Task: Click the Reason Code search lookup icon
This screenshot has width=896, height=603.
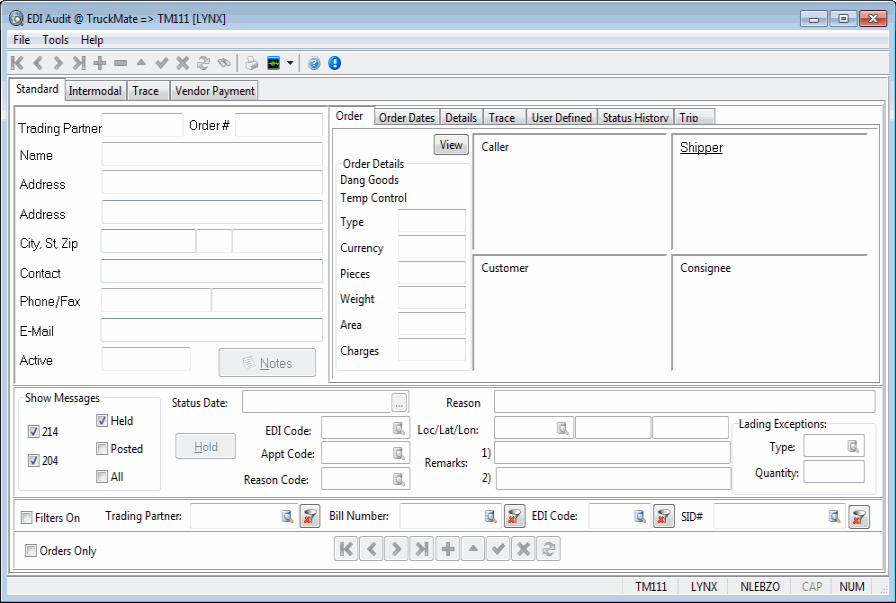Action: [x=399, y=479]
